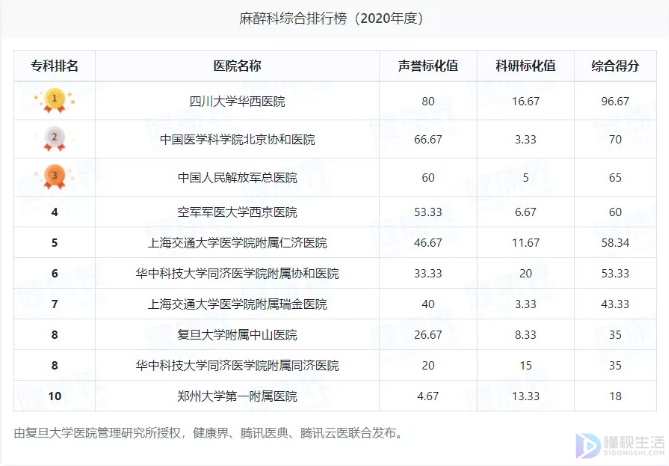This screenshot has height=466, width=669.
Task: Click rank number 5 cell
Action: tap(55, 243)
